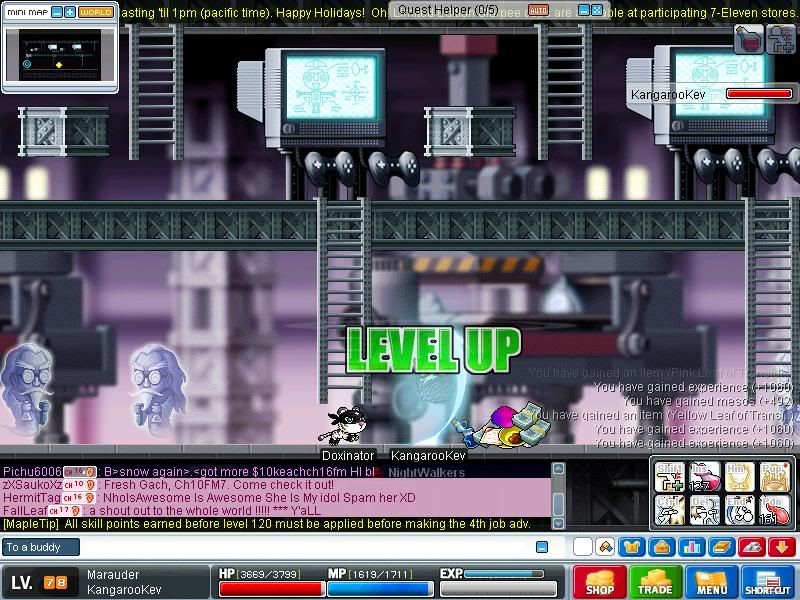The height and width of the screenshot is (600, 800).
Task: Open the Cash Shop button
Action: 599,582
